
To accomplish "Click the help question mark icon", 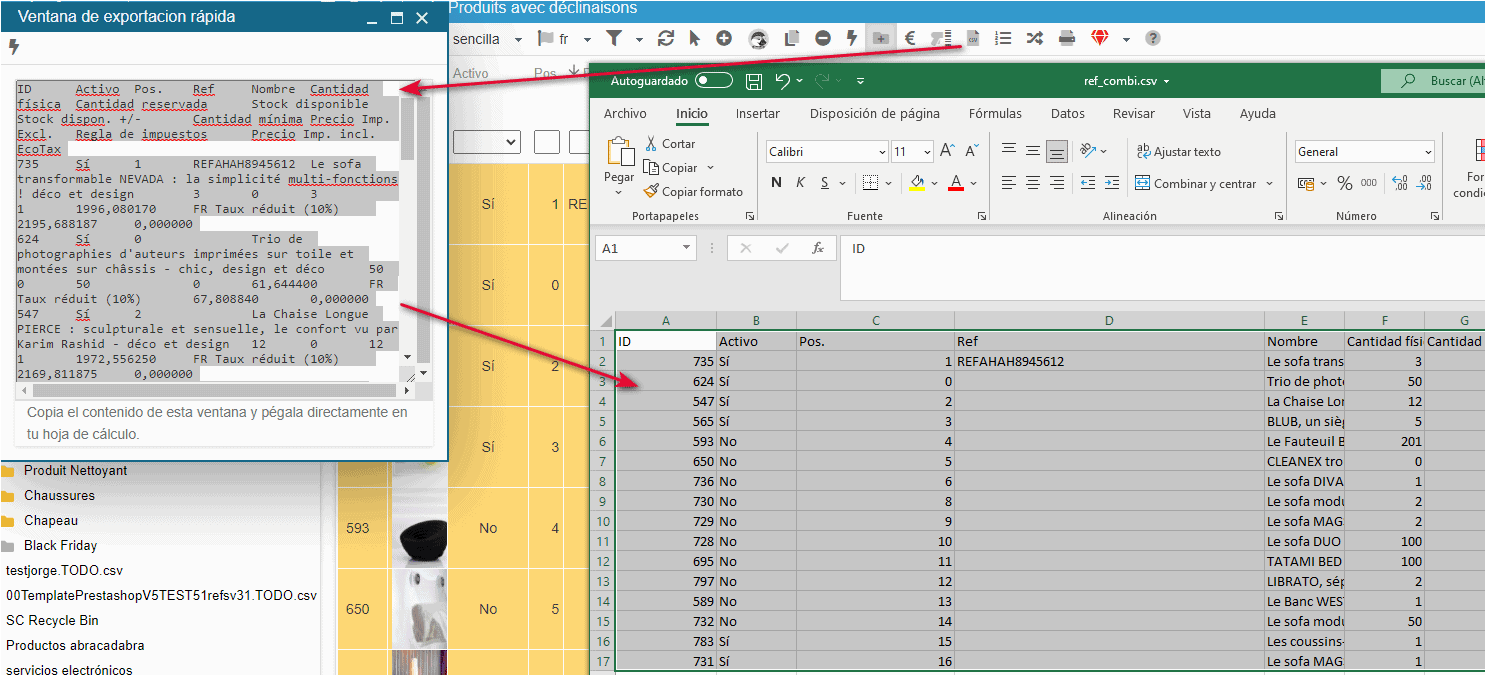I will [x=1153, y=39].
